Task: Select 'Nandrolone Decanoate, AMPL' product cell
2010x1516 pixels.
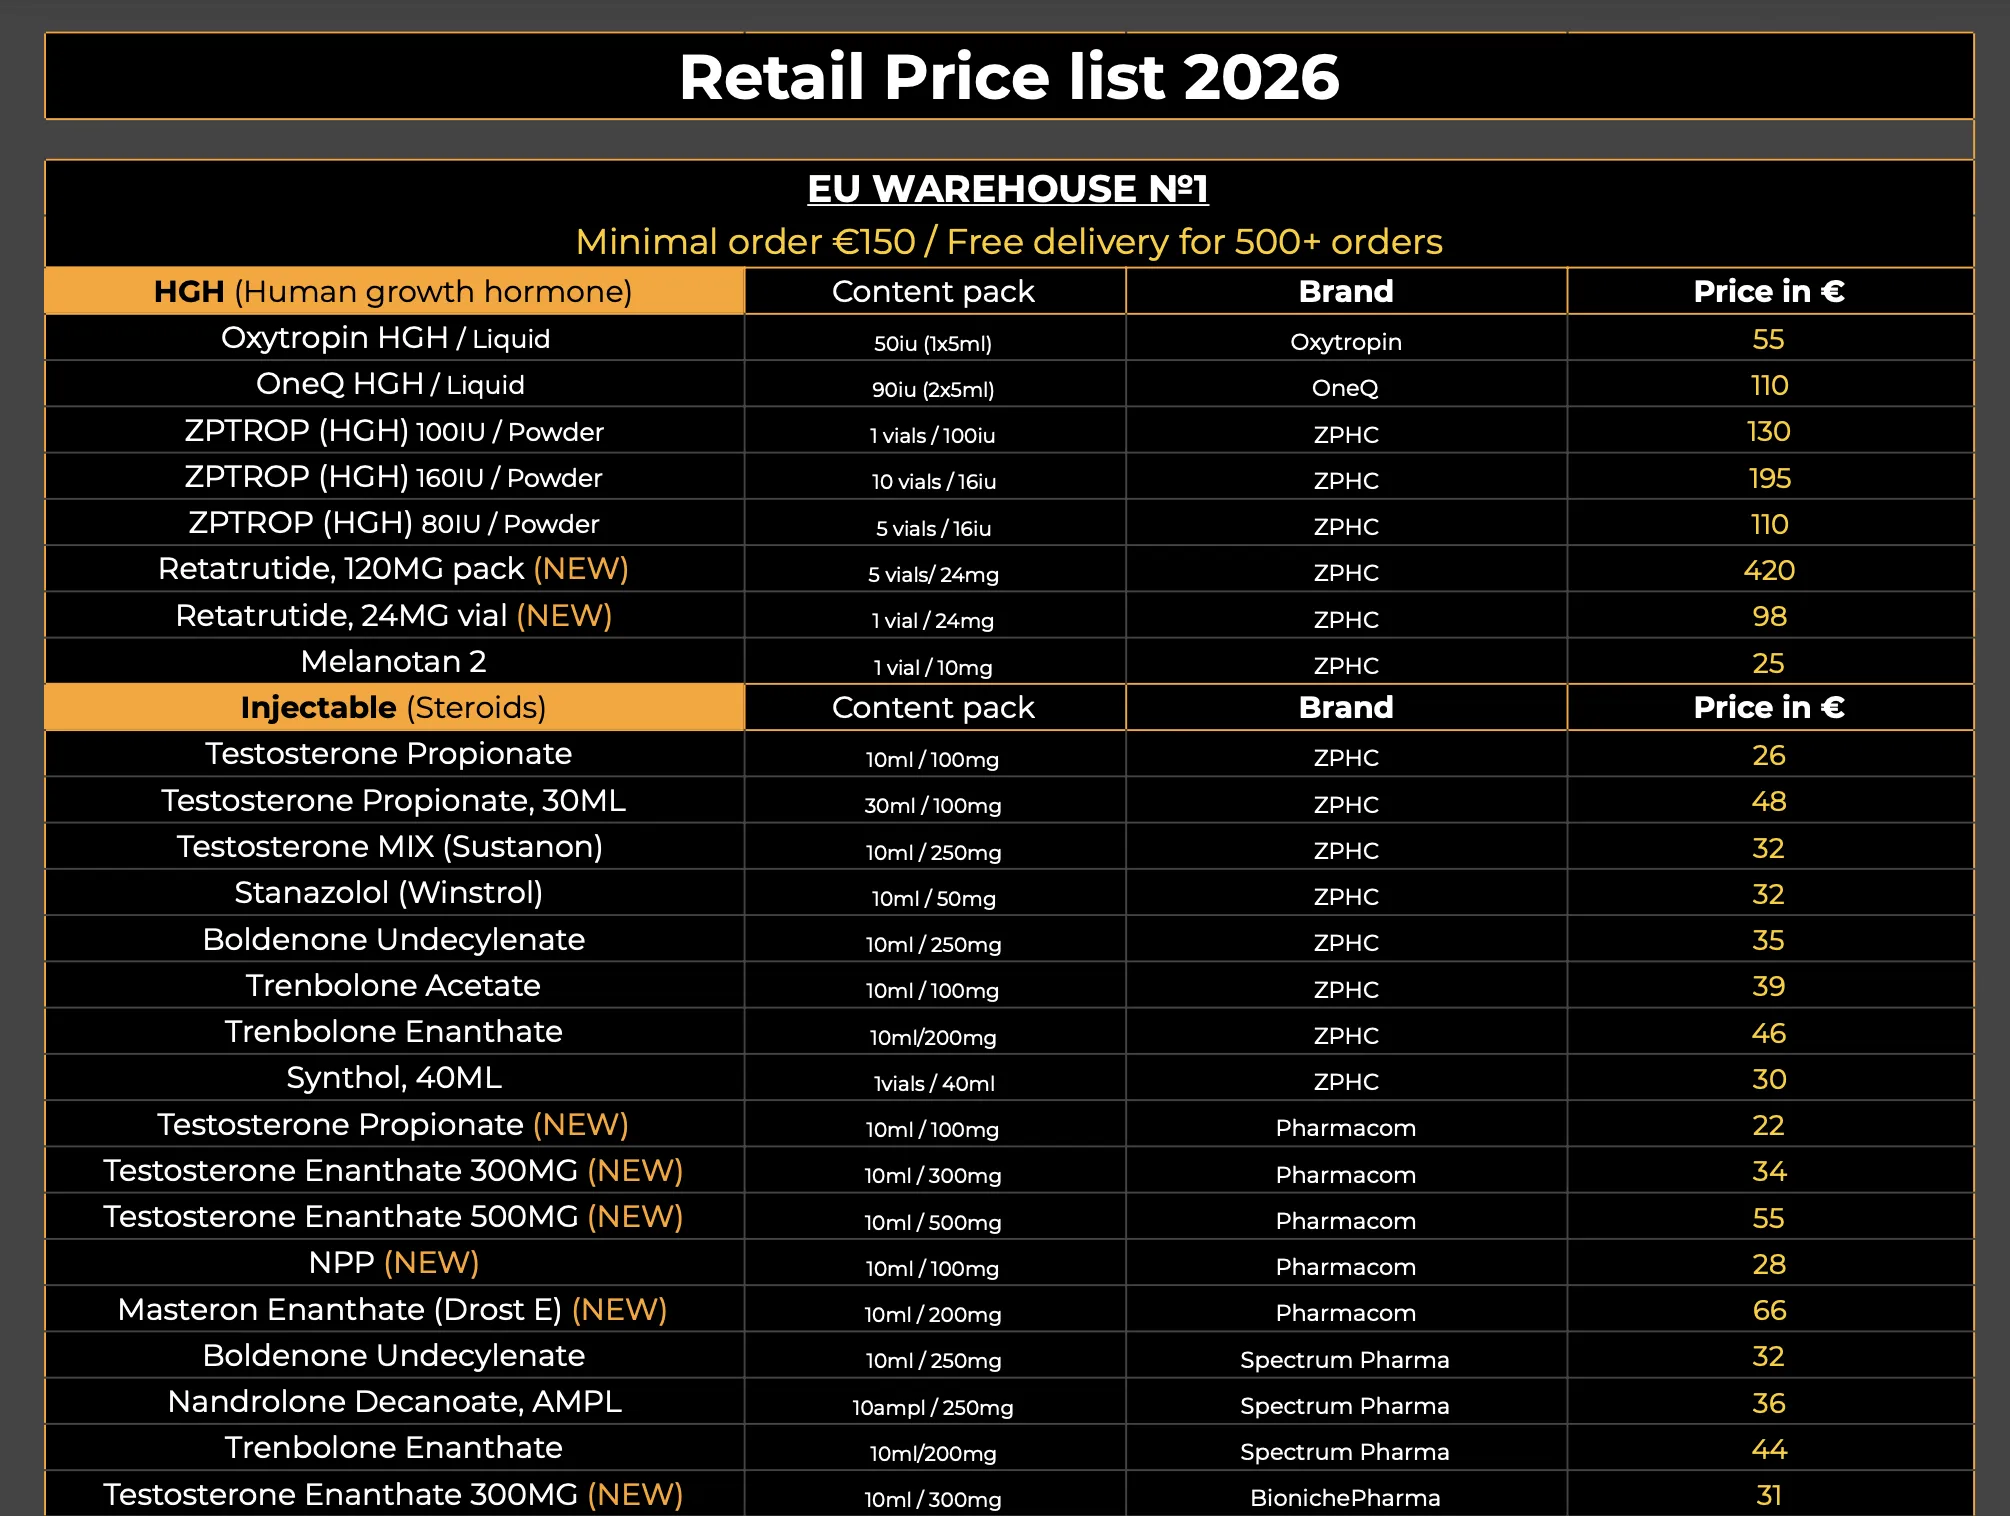Action: click(394, 1401)
